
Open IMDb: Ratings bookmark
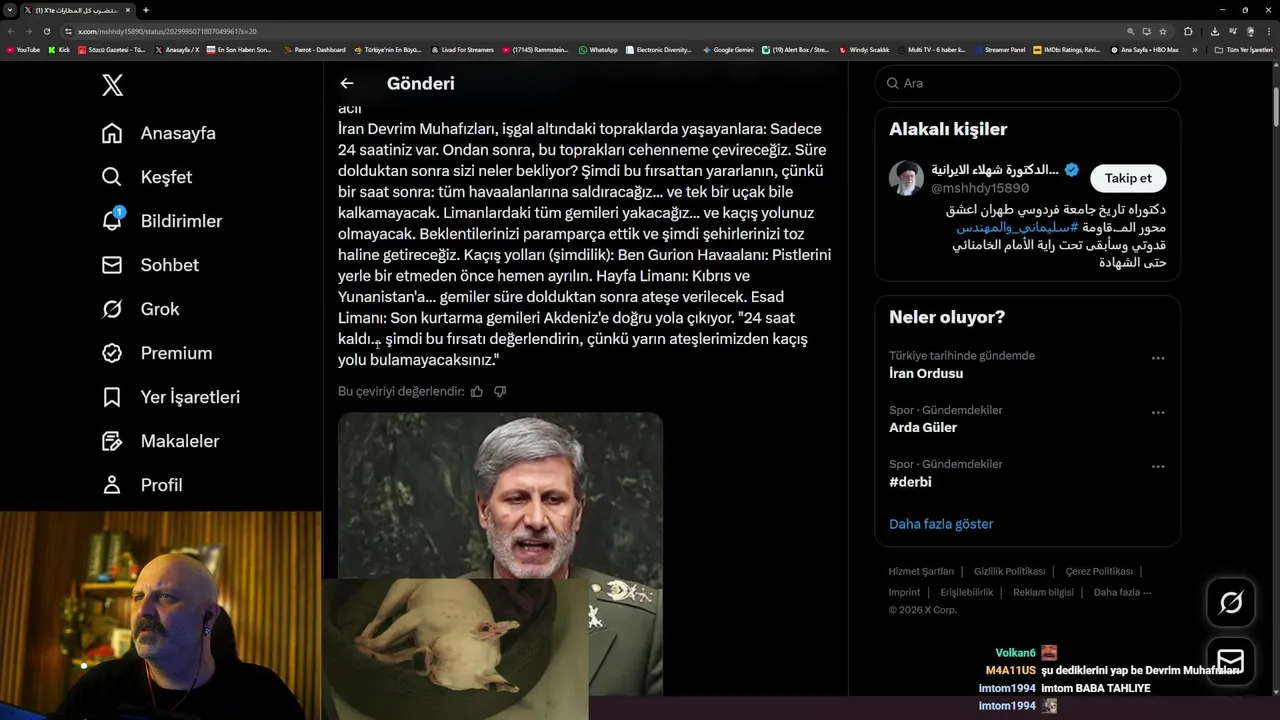coord(1067,49)
